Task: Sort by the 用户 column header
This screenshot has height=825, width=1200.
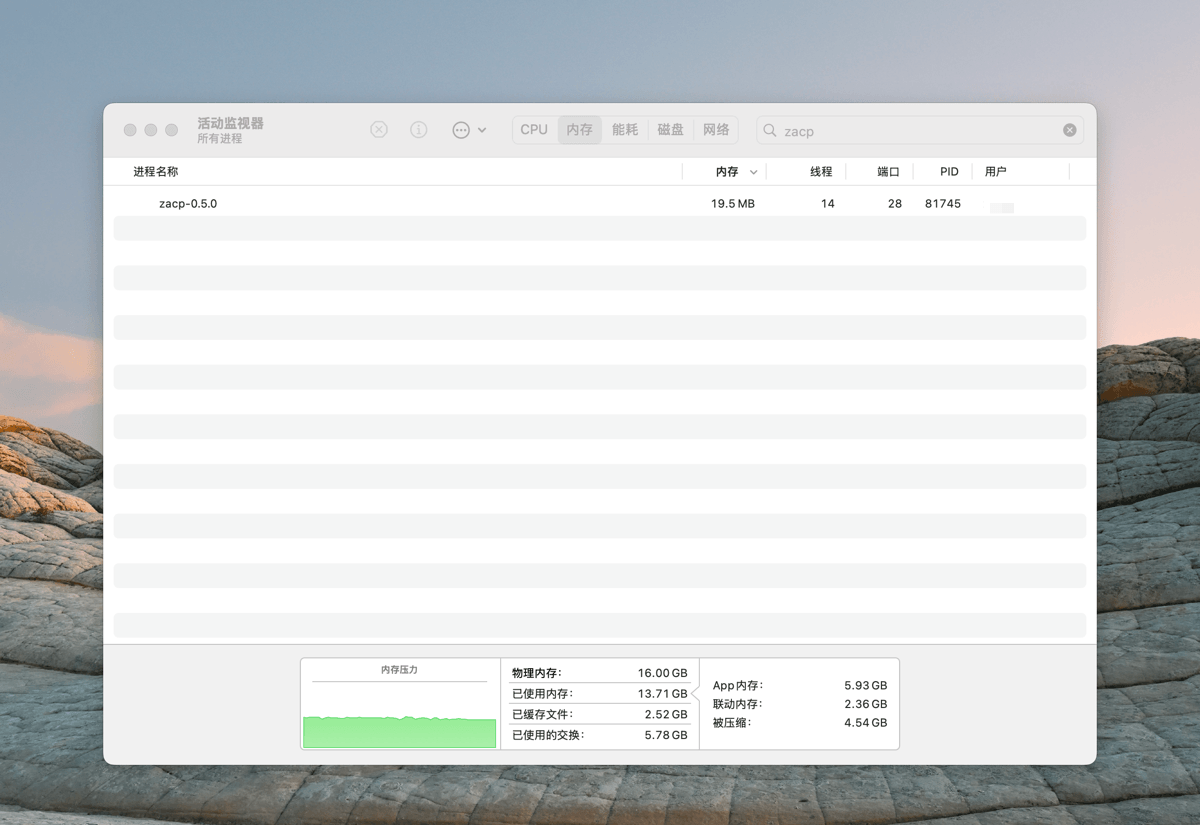Action: pos(995,172)
